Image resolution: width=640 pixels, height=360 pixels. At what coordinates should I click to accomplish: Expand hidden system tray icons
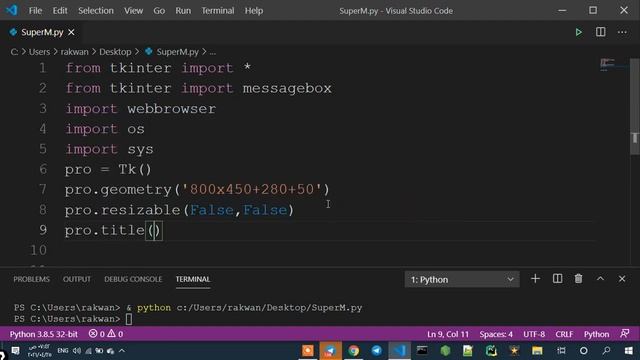coord(122,351)
